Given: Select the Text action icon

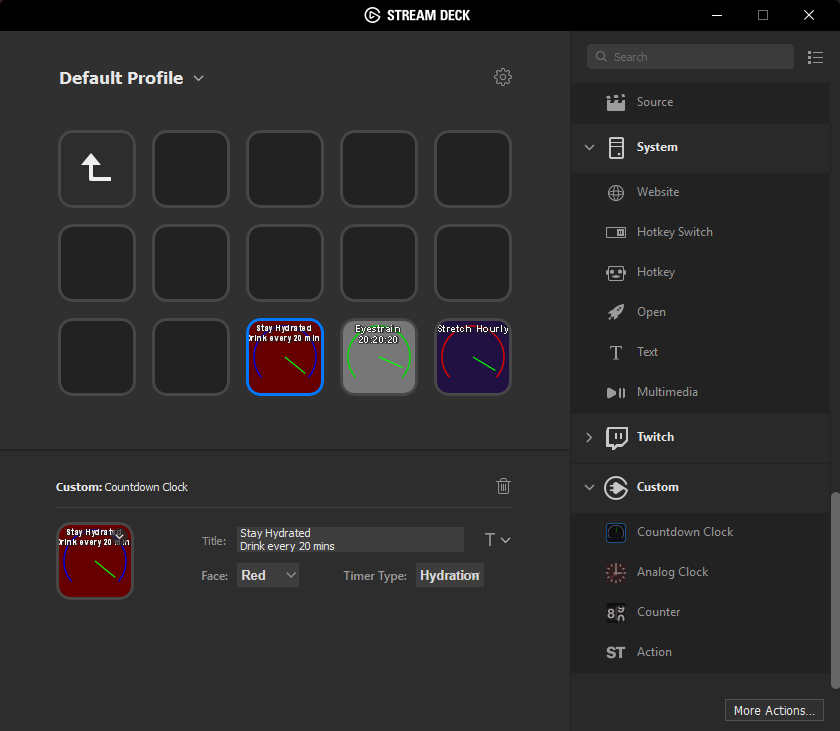Looking at the screenshot, I should [616, 352].
